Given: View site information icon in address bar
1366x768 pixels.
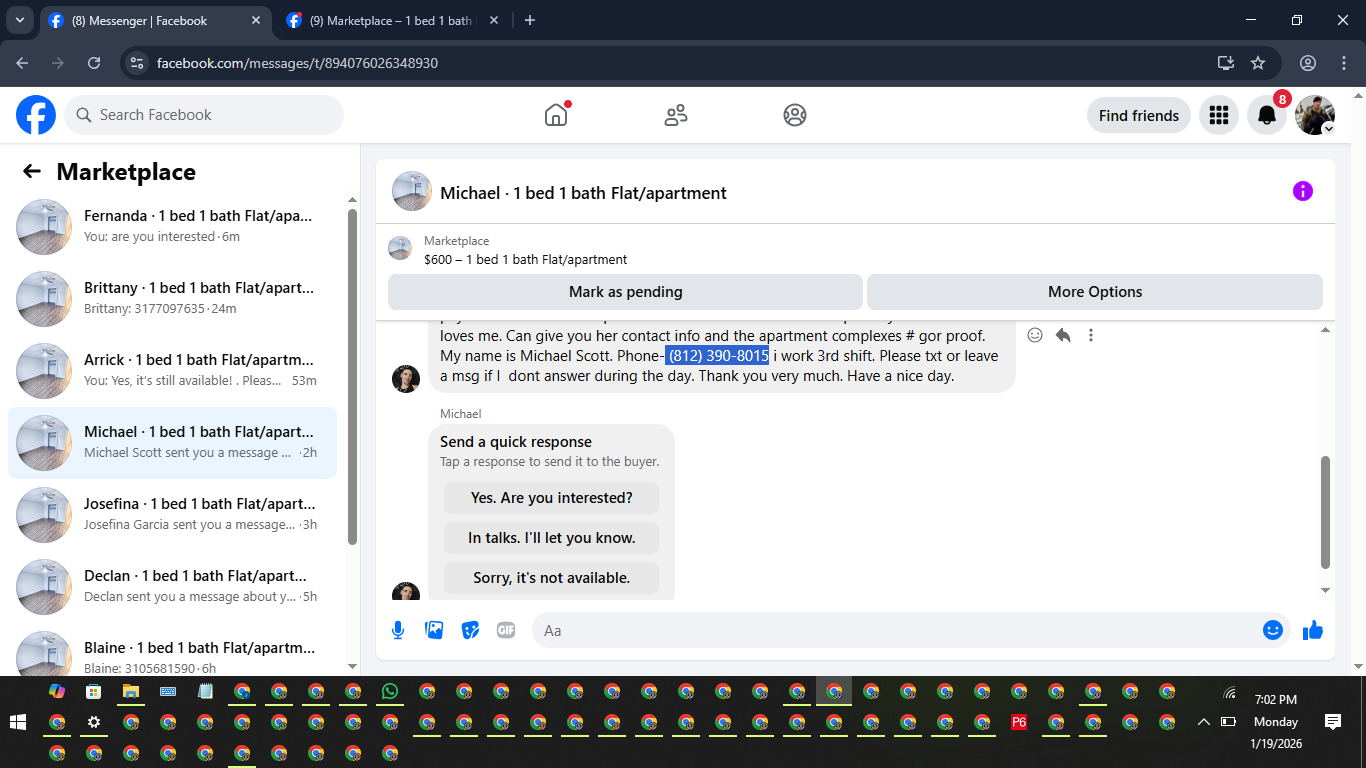Looking at the screenshot, I should click(x=137, y=63).
